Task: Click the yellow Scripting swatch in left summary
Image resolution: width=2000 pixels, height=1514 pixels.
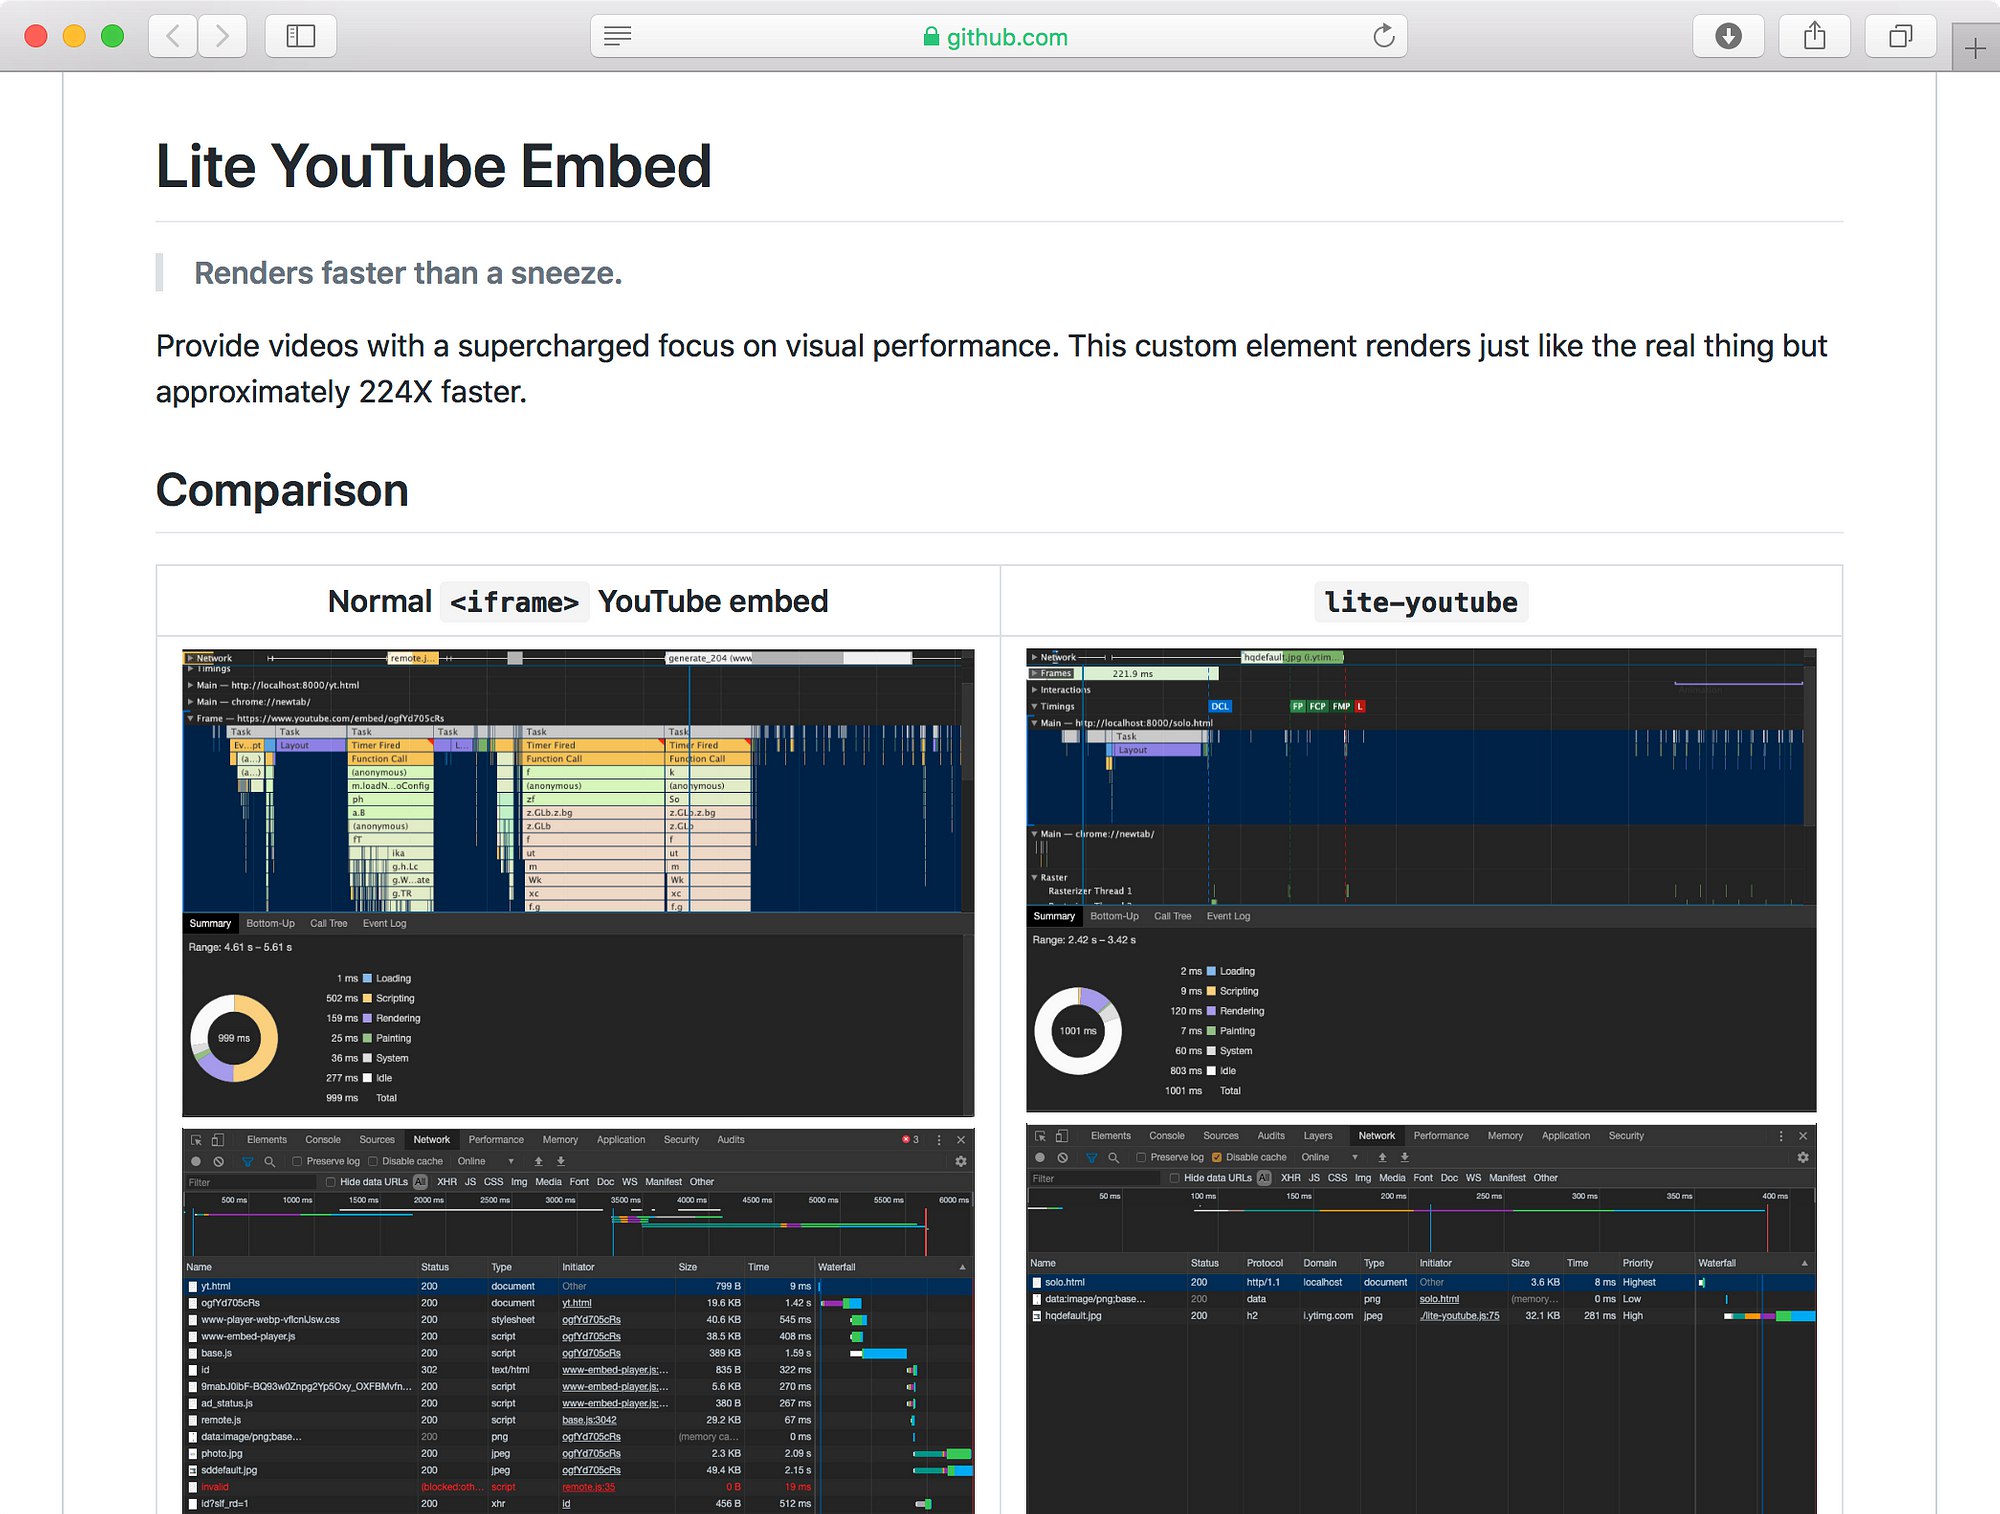Action: pyautogui.click(x=367, y=998)
